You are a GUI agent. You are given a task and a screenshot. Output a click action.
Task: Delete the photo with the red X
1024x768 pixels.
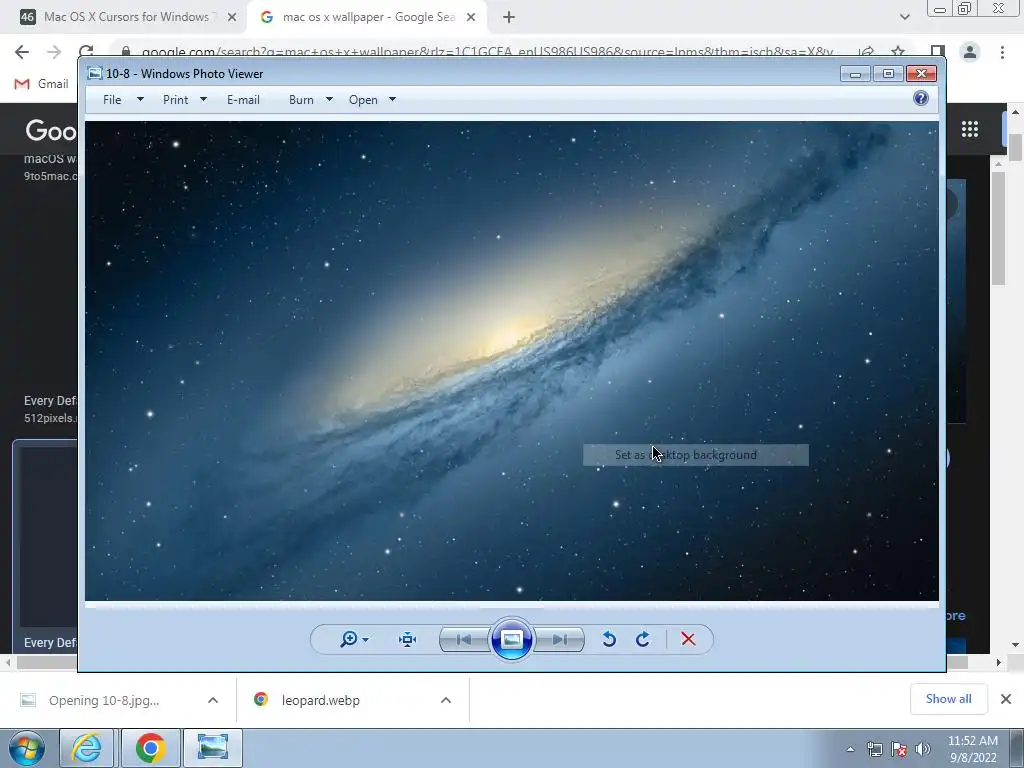pyautogui.click(x=688, y=639)
